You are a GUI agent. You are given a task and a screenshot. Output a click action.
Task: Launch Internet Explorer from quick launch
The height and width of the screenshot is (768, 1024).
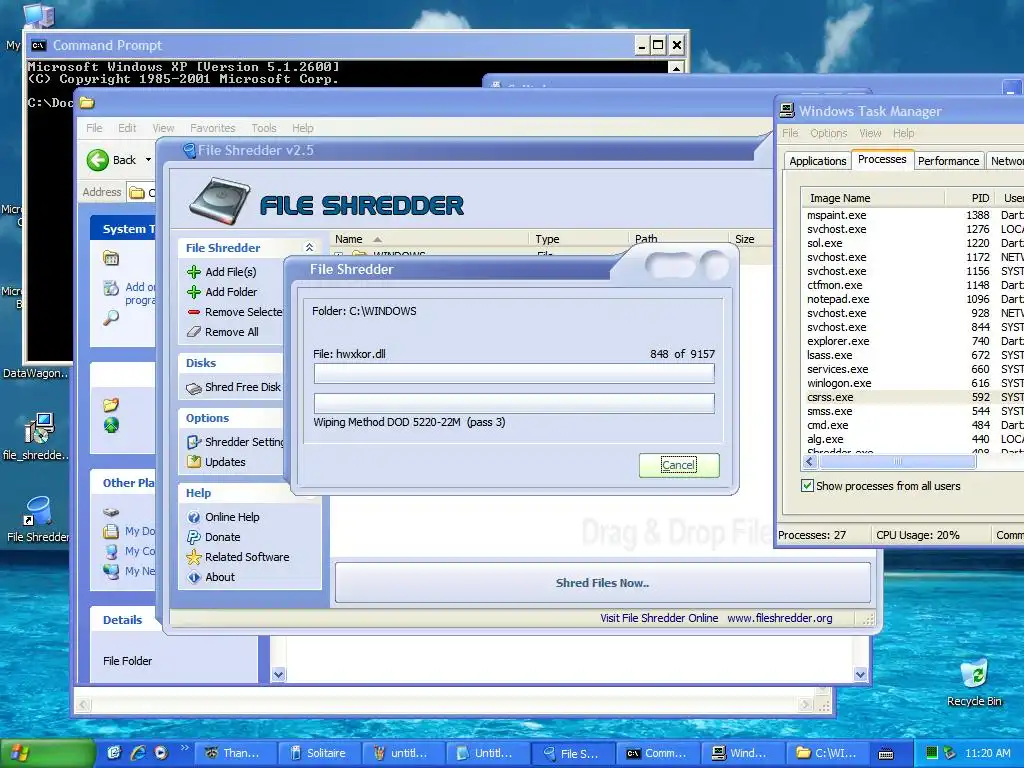[x=138, y=753]
